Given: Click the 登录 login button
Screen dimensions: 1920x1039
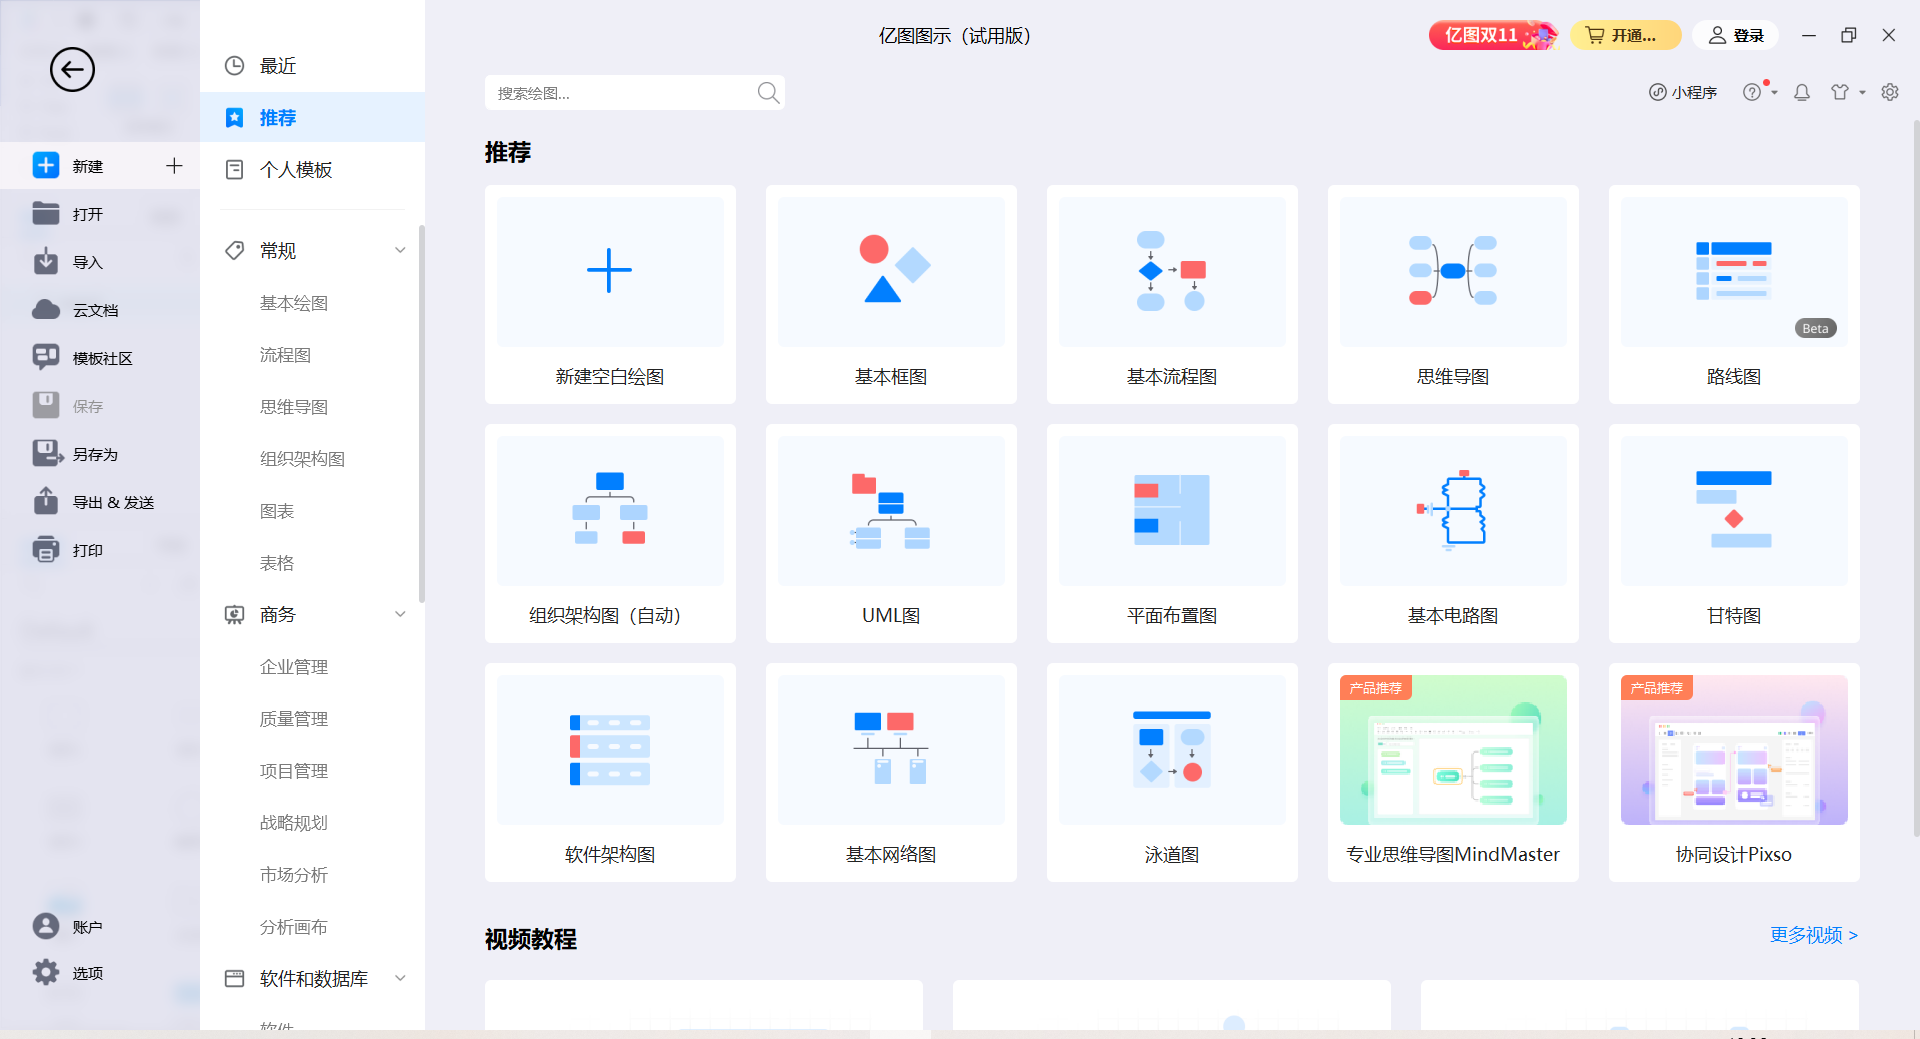Looking at the screenshot, I should [1735, 35].
